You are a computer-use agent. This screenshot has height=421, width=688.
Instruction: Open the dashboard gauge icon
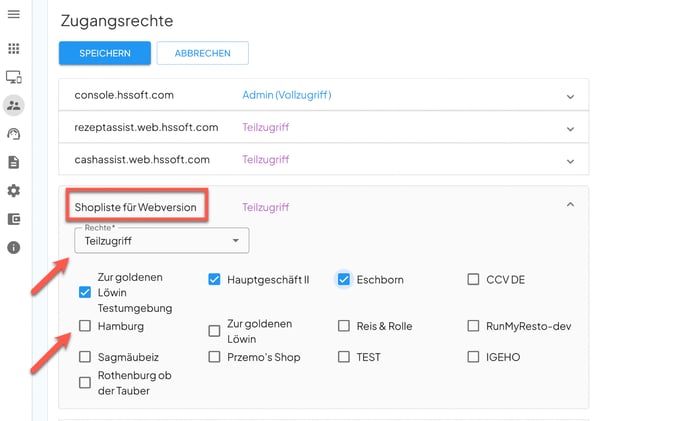pyautogui.click(x=14, y=134)
